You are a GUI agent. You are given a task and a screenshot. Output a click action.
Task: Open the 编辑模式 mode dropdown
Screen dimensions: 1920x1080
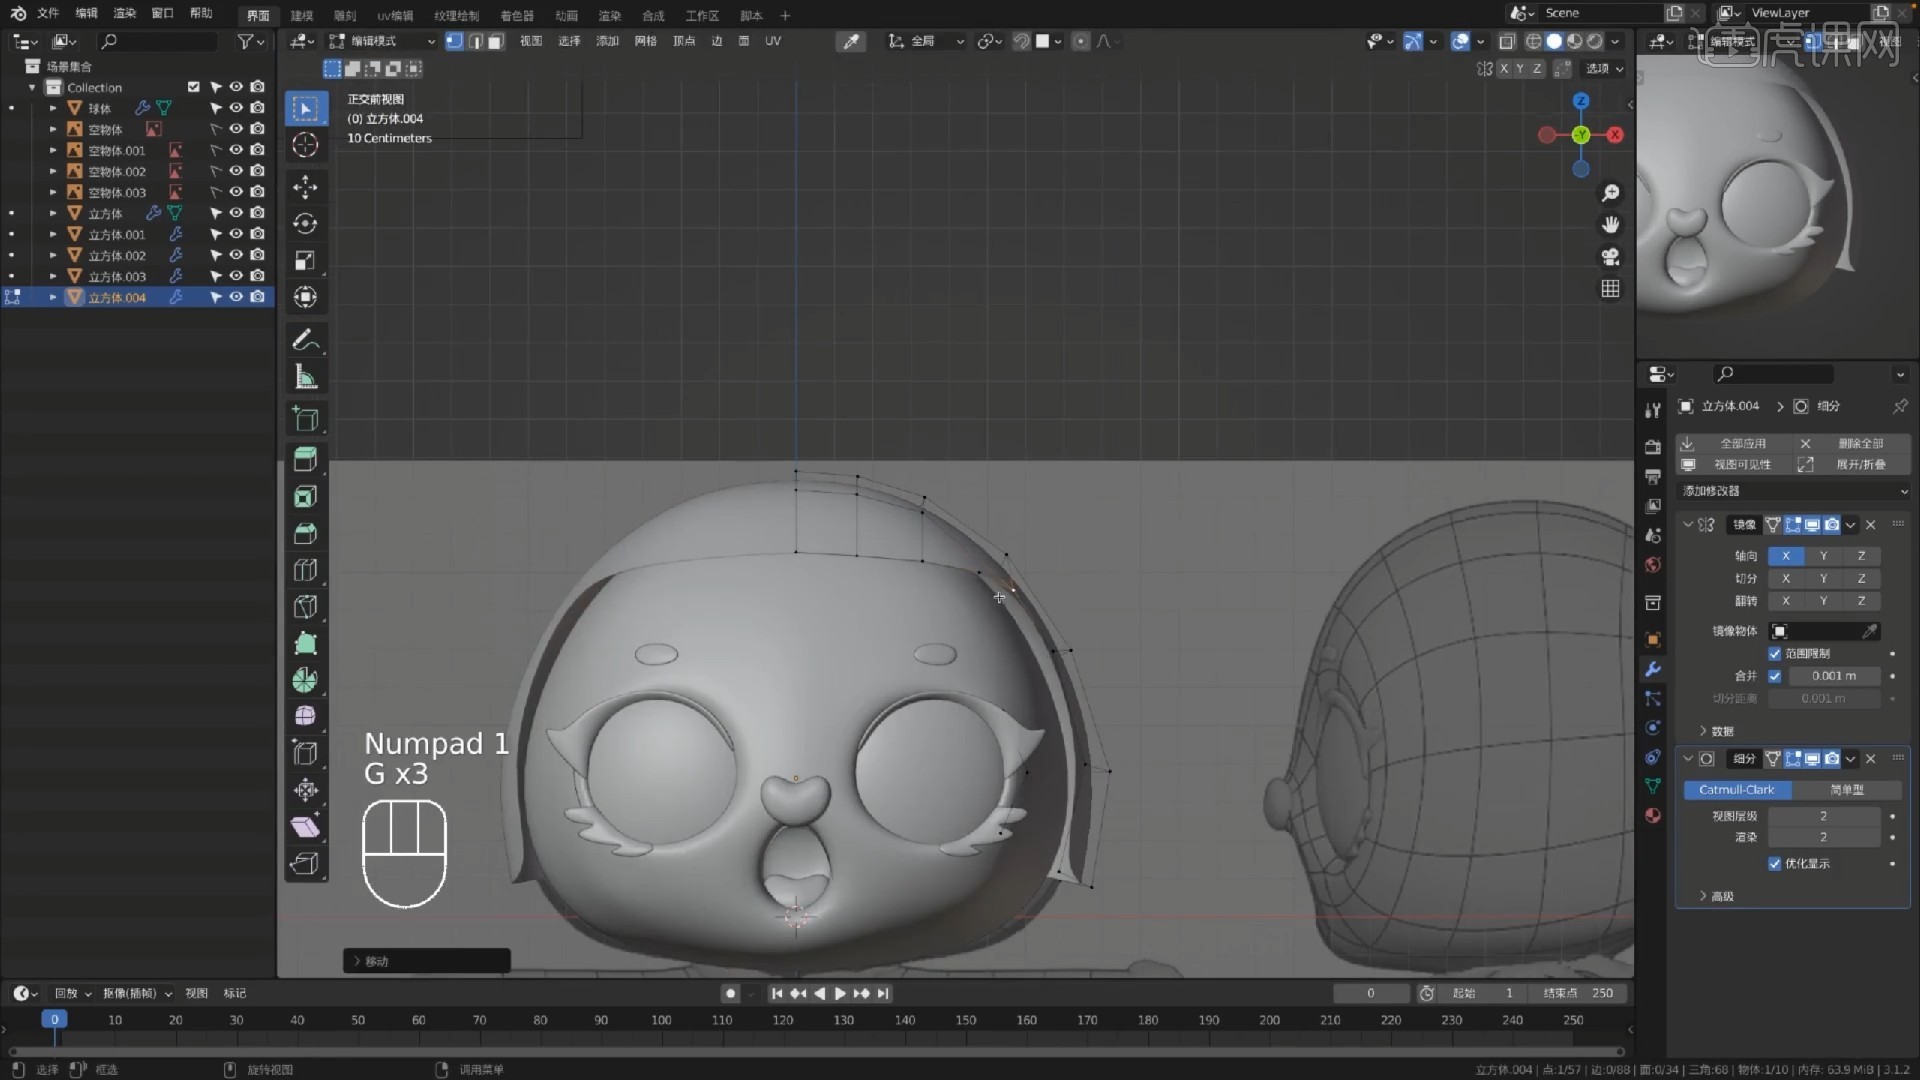(383, 41)
